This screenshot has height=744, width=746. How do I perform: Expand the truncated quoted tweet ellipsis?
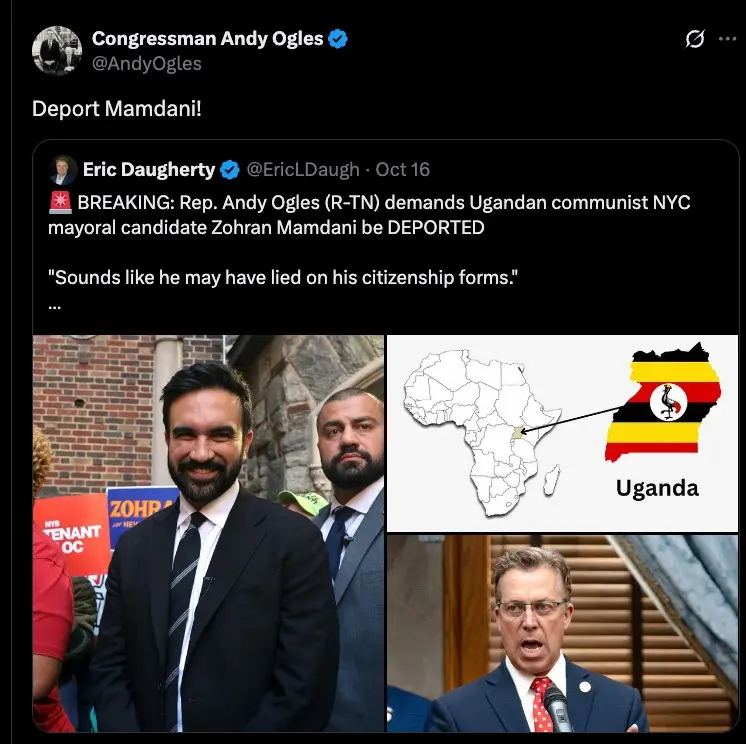(55, 307)
